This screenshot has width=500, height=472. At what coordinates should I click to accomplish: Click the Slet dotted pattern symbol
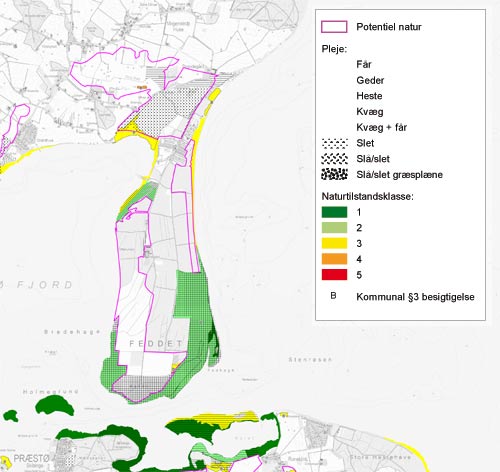[x=335, y=143]
